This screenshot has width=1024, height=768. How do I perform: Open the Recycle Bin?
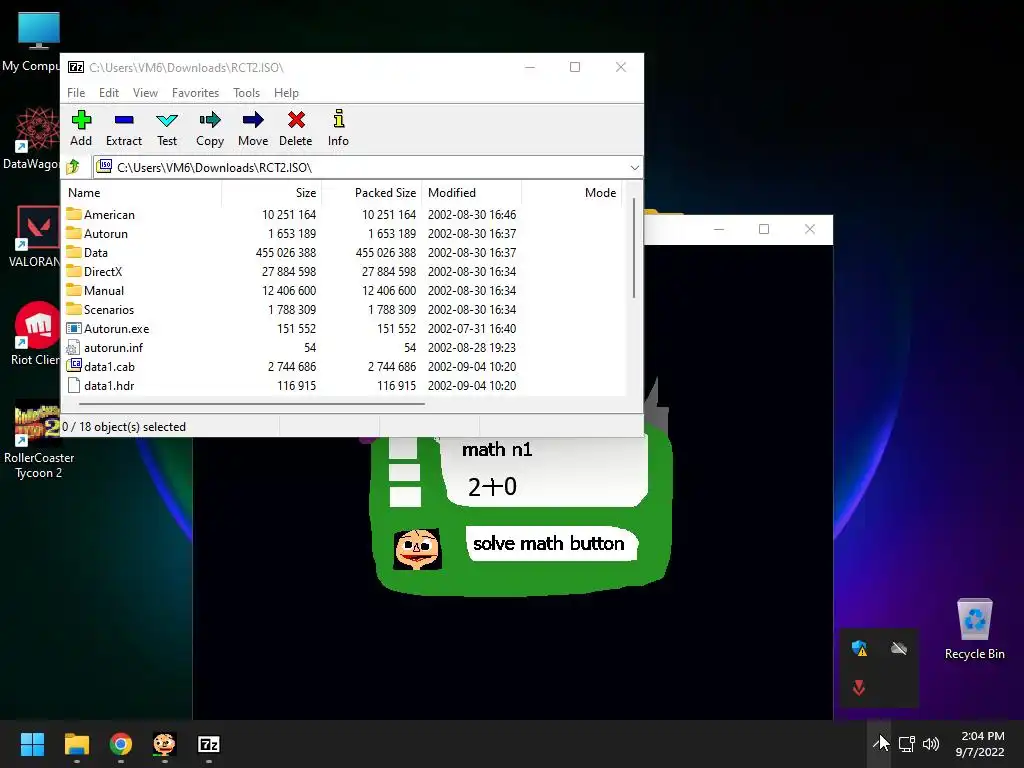(x=974, y=629)
